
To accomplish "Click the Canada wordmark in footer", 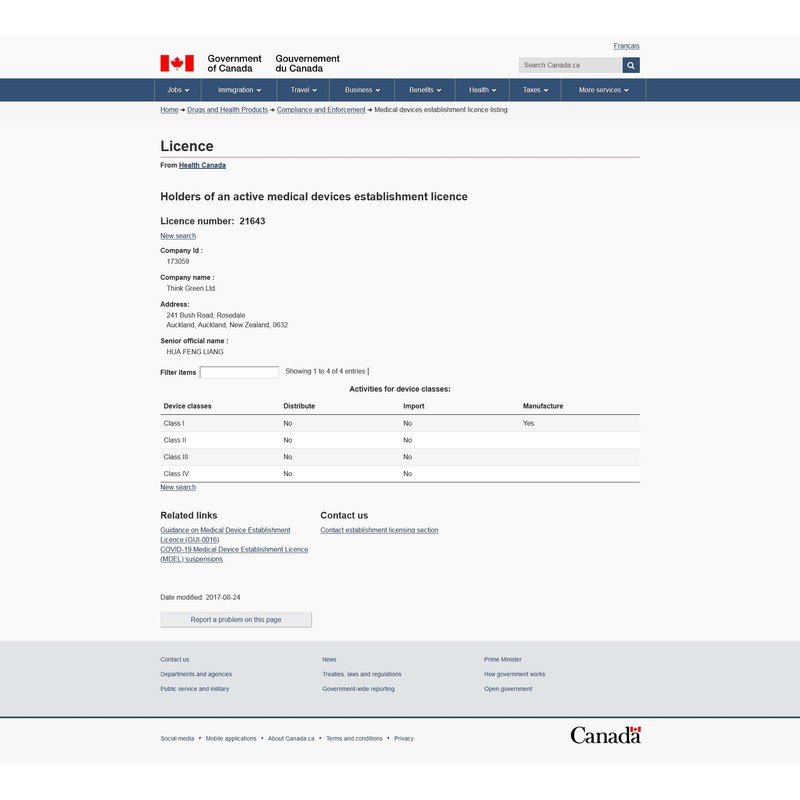I will 605,735.
